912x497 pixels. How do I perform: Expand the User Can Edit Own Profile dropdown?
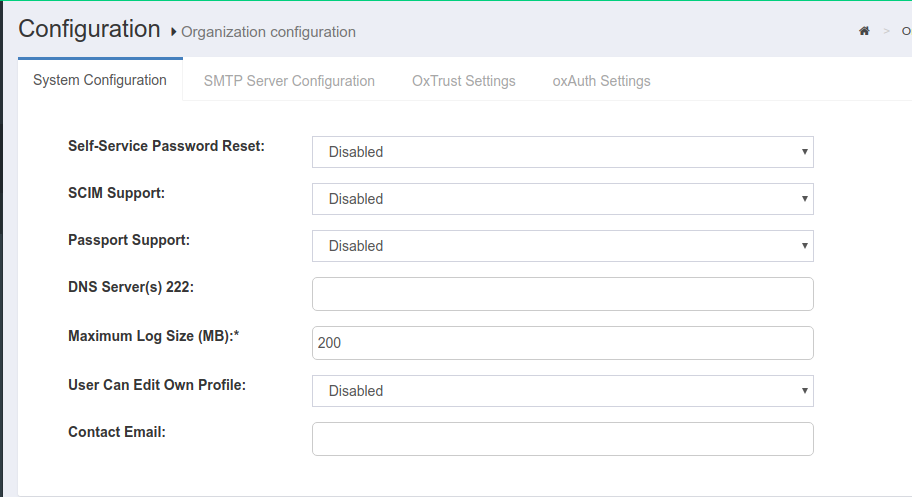pyautogui.click(x=562, y=391)
